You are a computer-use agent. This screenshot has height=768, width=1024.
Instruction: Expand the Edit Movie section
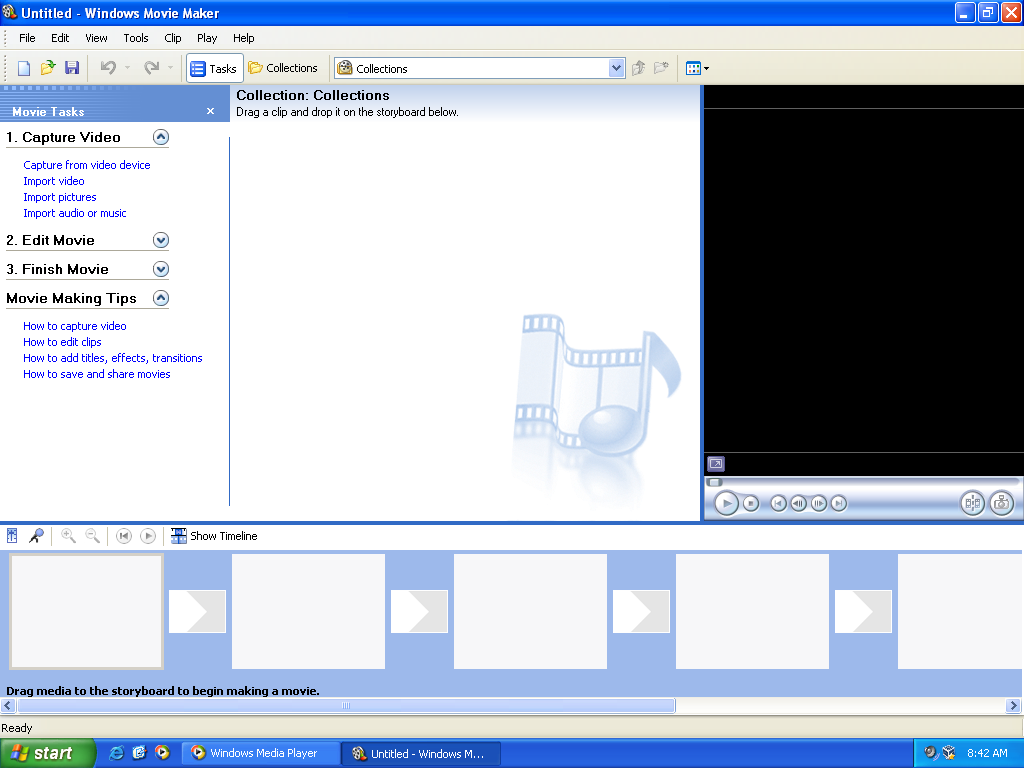161,240
